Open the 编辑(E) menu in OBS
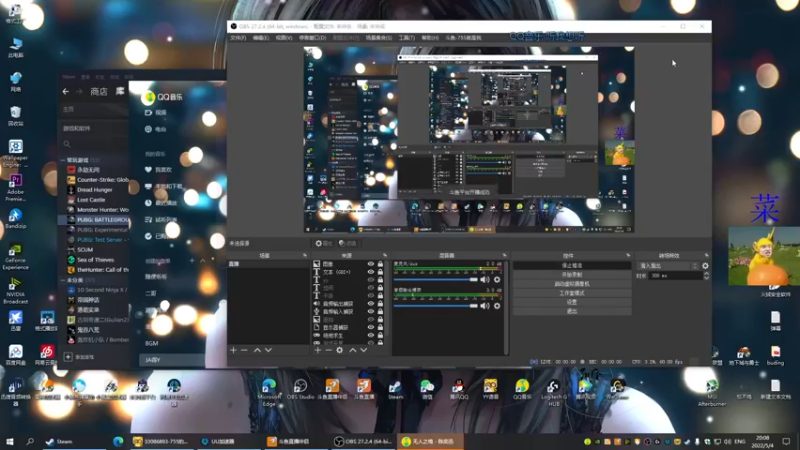This screenshot has height=450, width=800. pyautogui.click(x=261, y=38)
